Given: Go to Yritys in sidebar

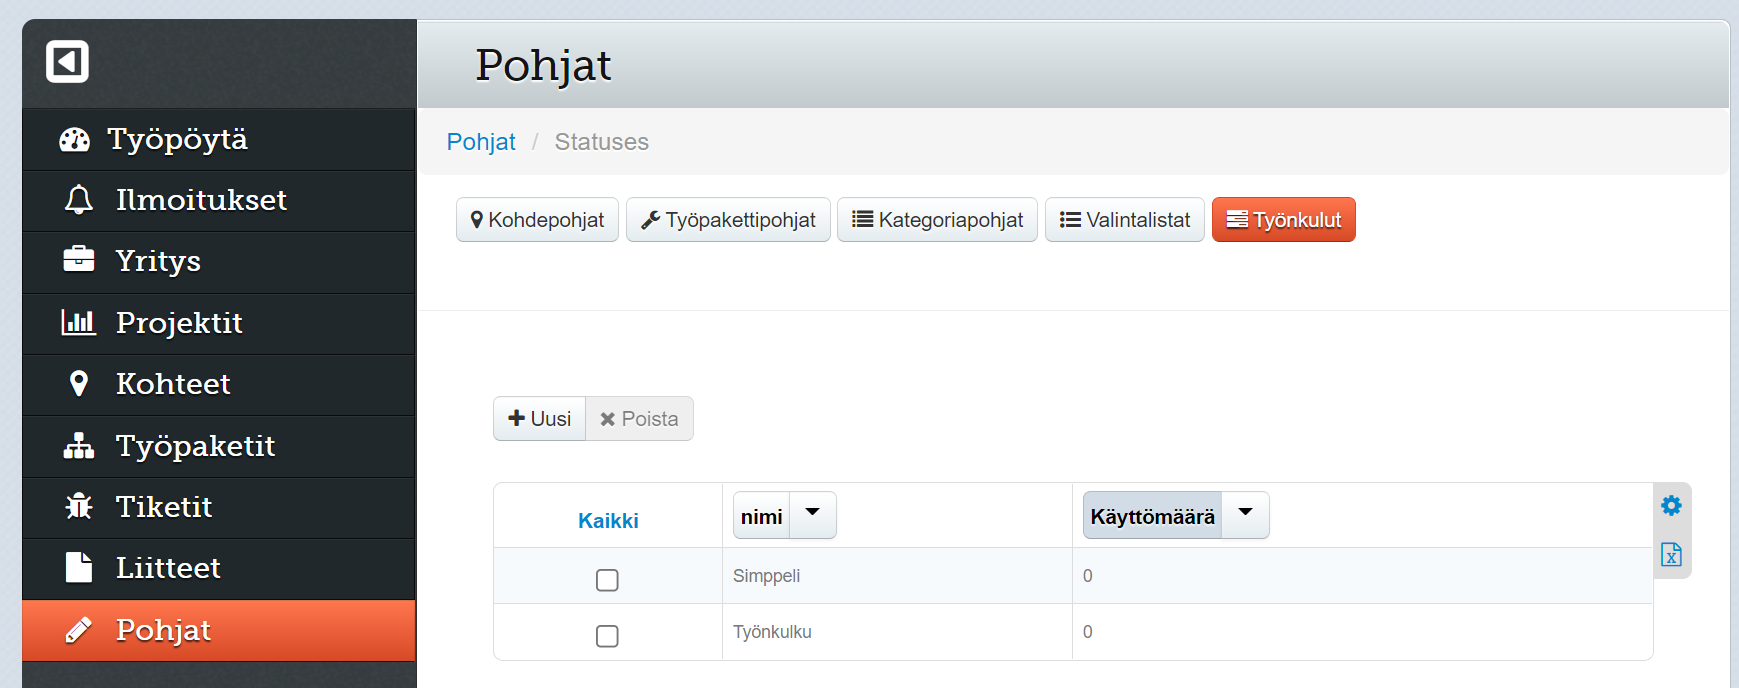Looking at the screenshot, I should tap(219, 262).
